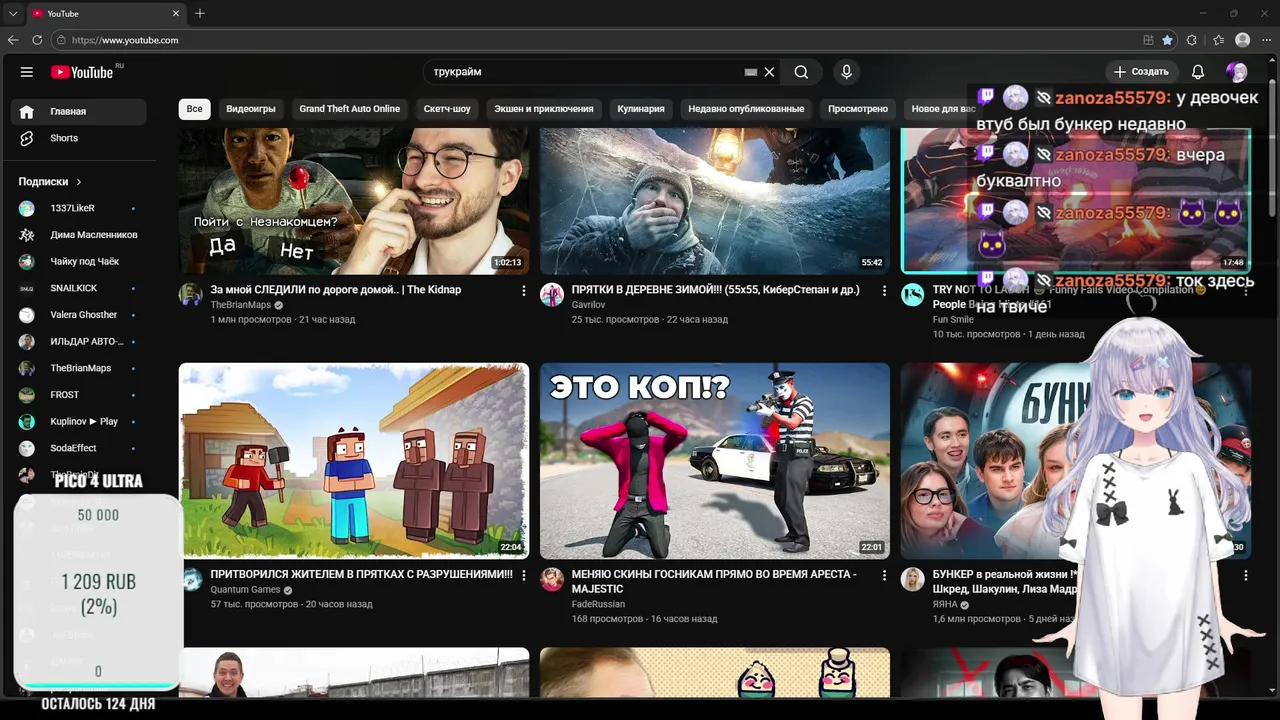The width and height of the screenshot is (1280, 720).
Task: Click inside the search field with трукрайм
Action: (585, 72)
